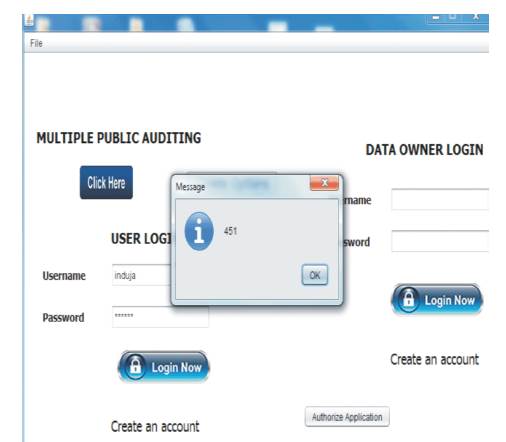
Task: Click the padlock icon on user login button
Action: (x=135, y=367)
